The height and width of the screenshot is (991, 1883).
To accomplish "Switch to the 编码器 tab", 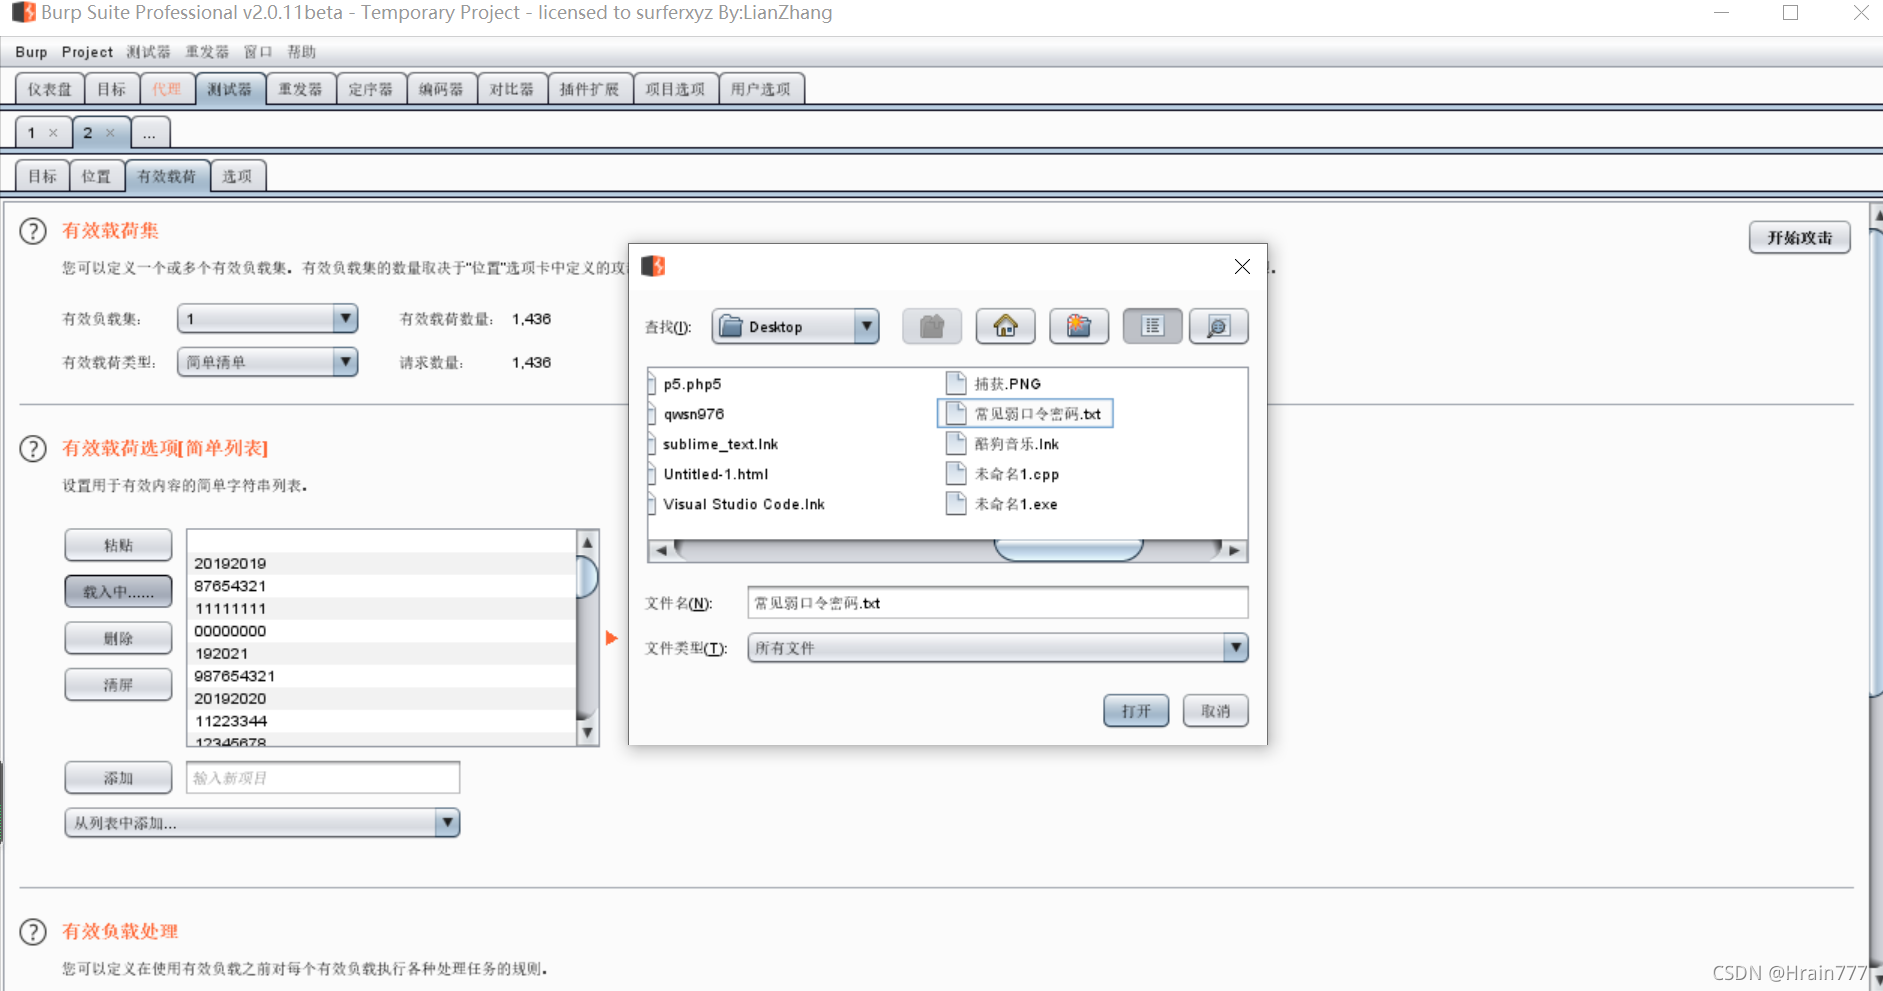I will click(x=441, y=89).
